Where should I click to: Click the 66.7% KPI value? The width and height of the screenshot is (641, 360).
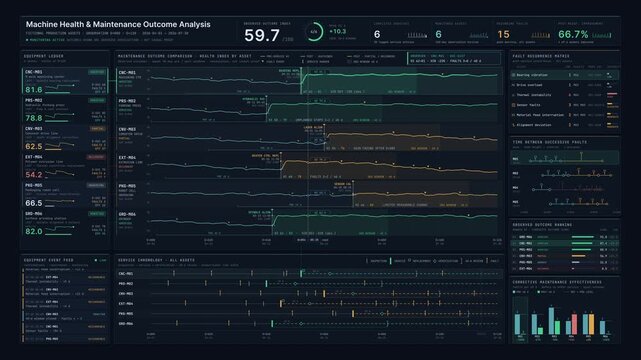[573, 34]
